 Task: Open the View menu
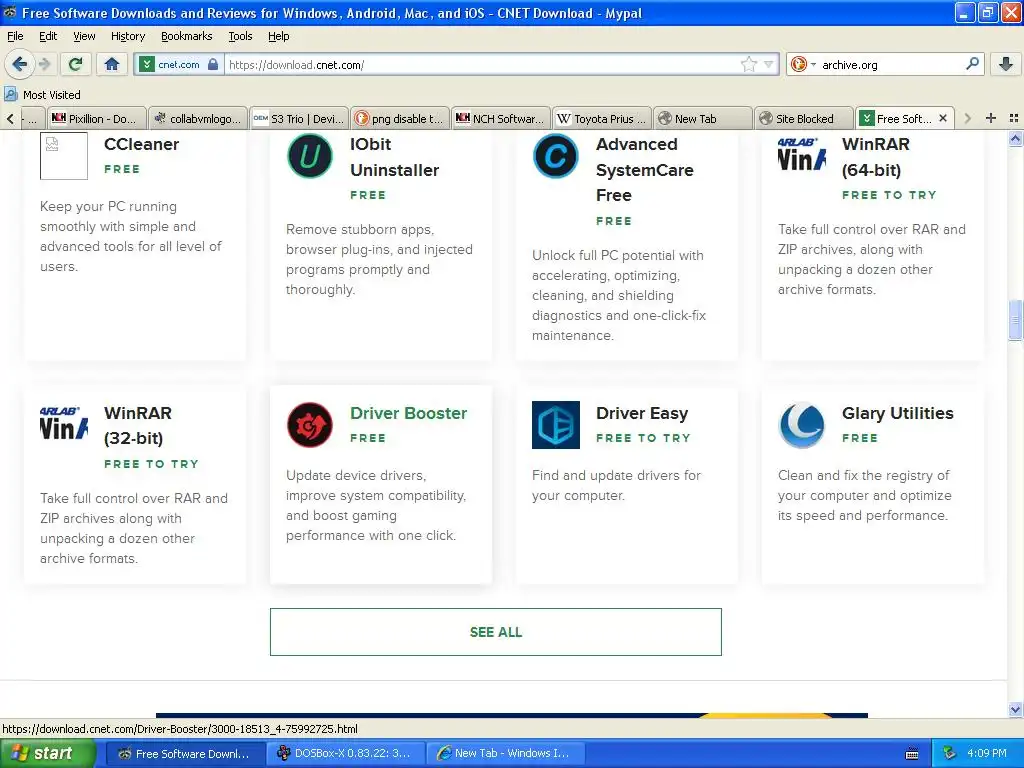tap(84, 36)
